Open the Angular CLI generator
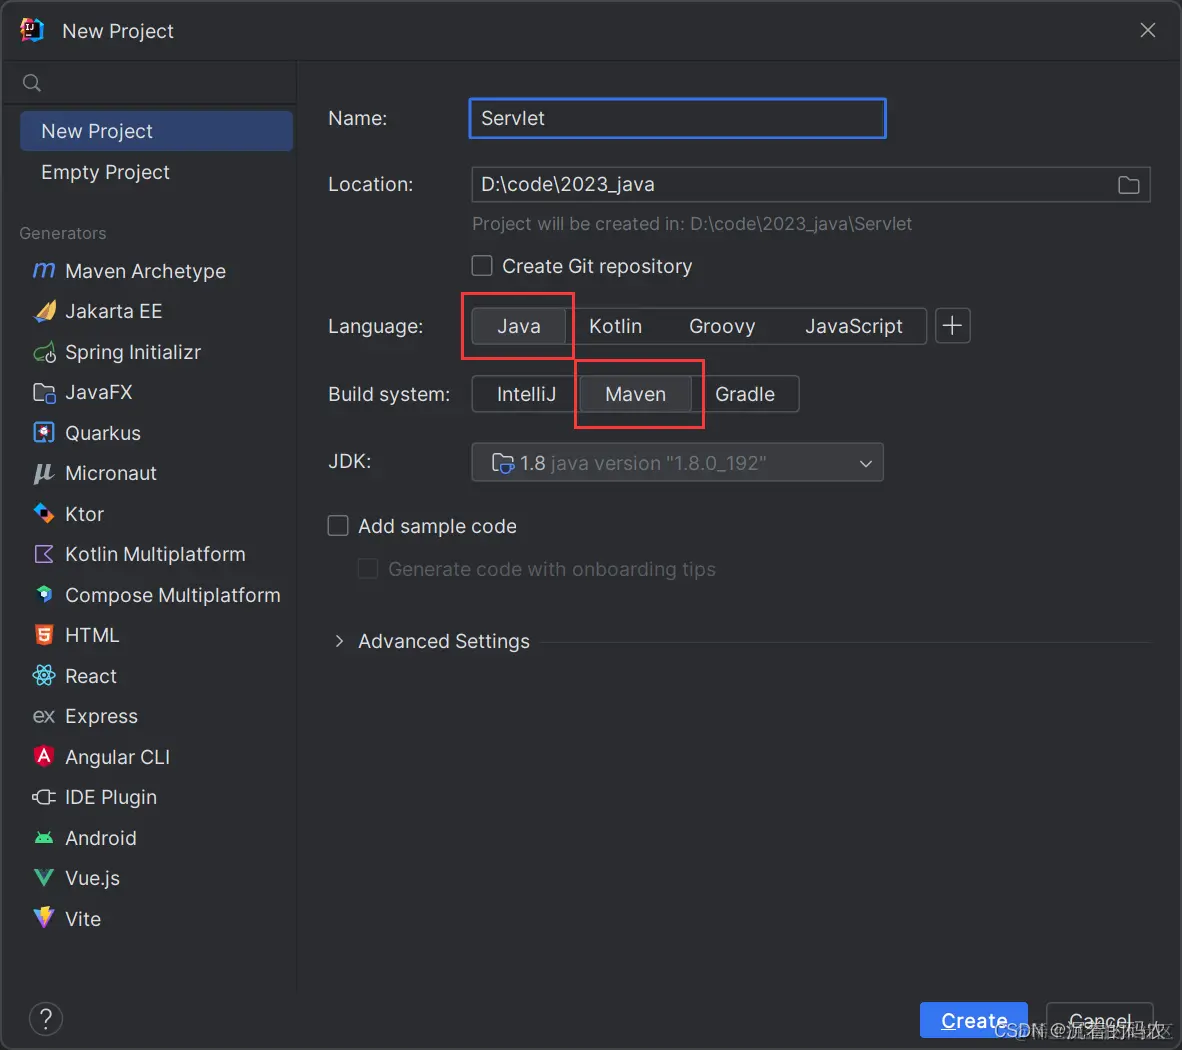Screen dimensions: 1182x1050 (x=156, y=756)
